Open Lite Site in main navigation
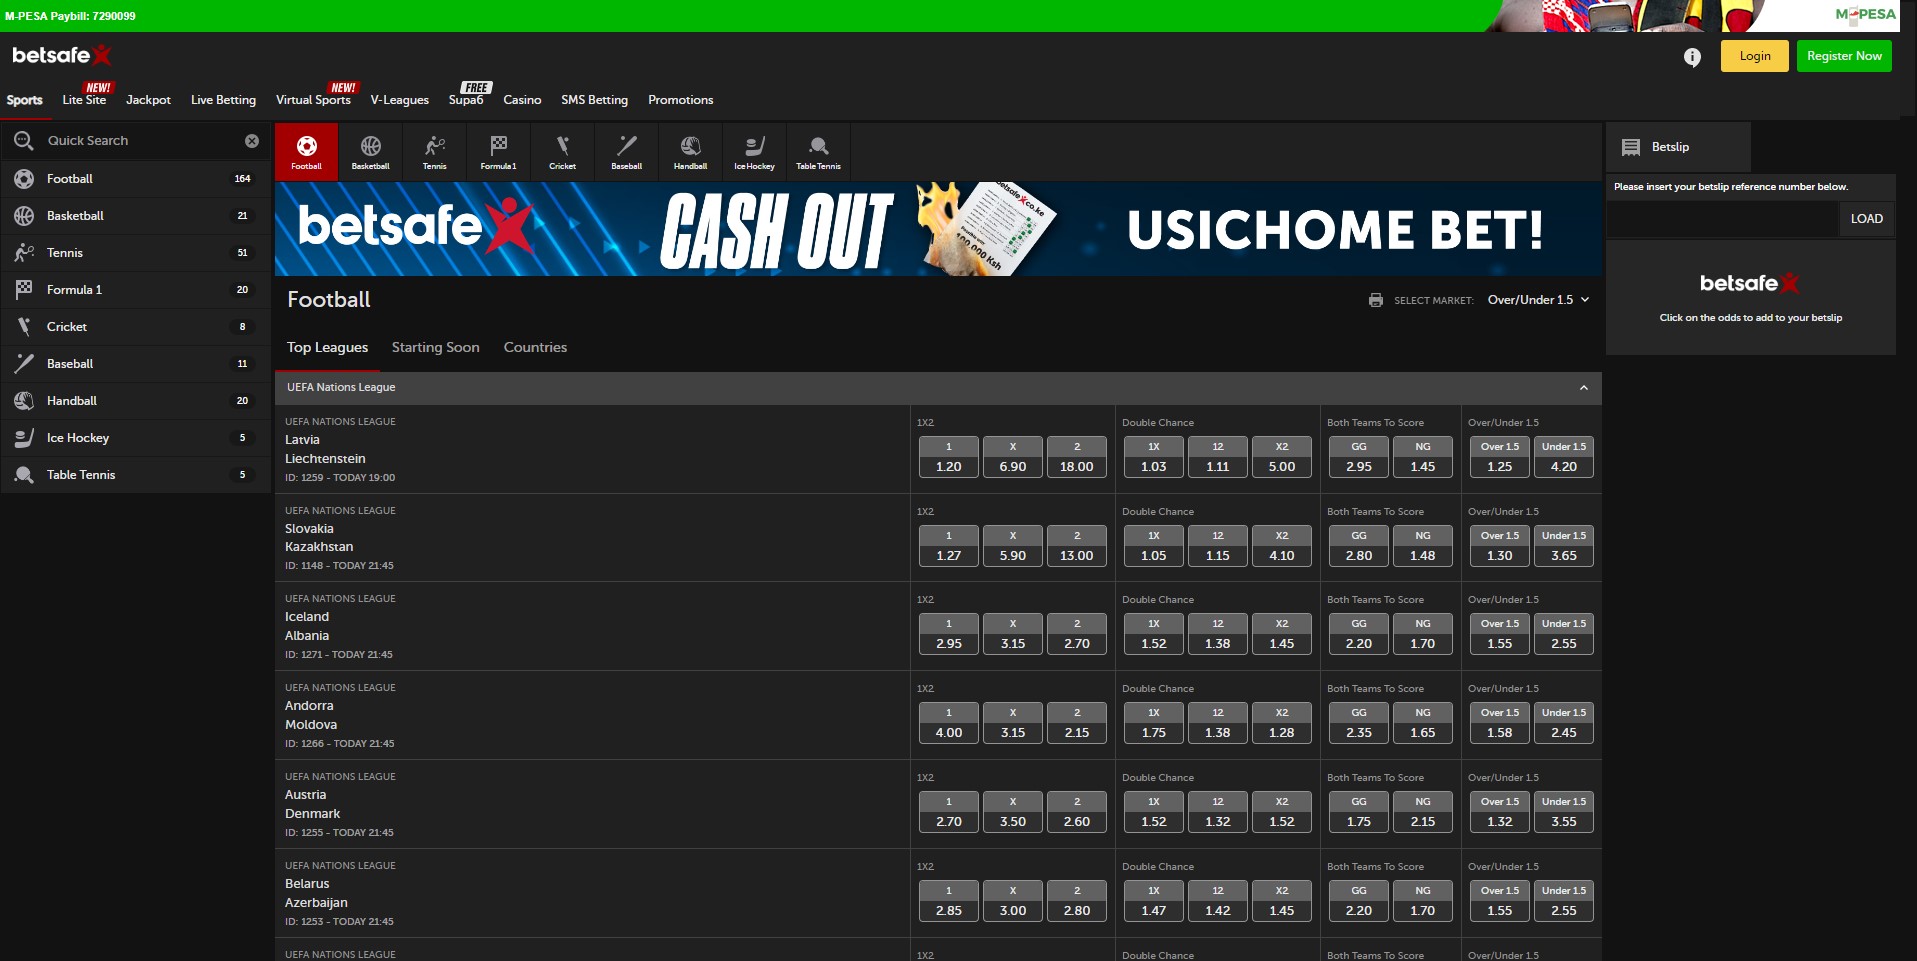Image resolution: width=1917 pixels, height=961 pixels. tap(84, 100)
